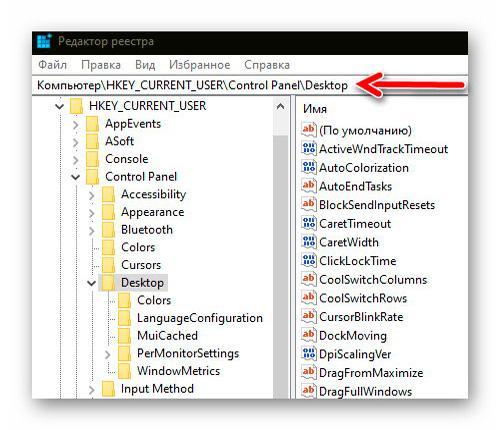The image size is (500, 430).
Task: Expand the PerMonitorSettings subkey
Action: 108,354
